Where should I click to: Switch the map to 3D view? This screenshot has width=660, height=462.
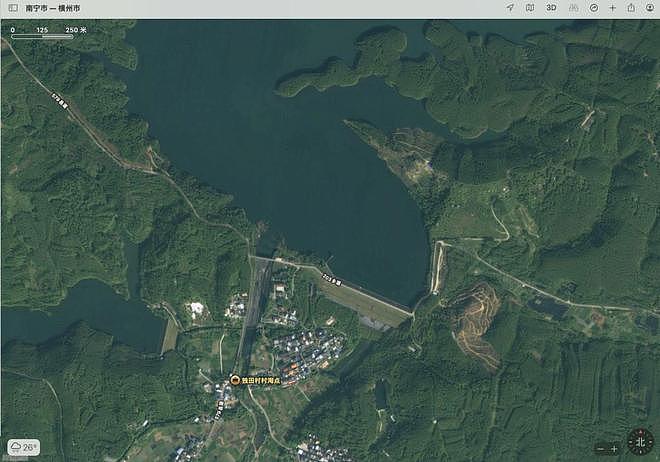[x=551, y=8]
